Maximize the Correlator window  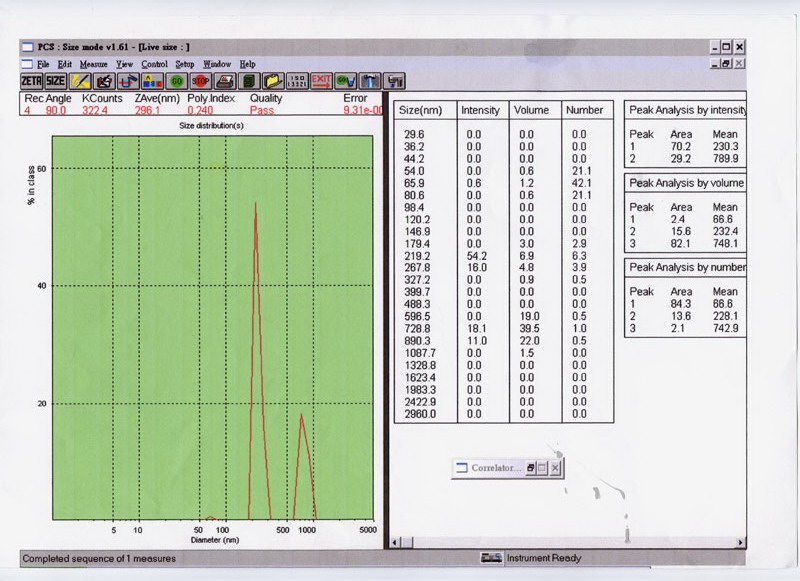[x=543, y=467]
